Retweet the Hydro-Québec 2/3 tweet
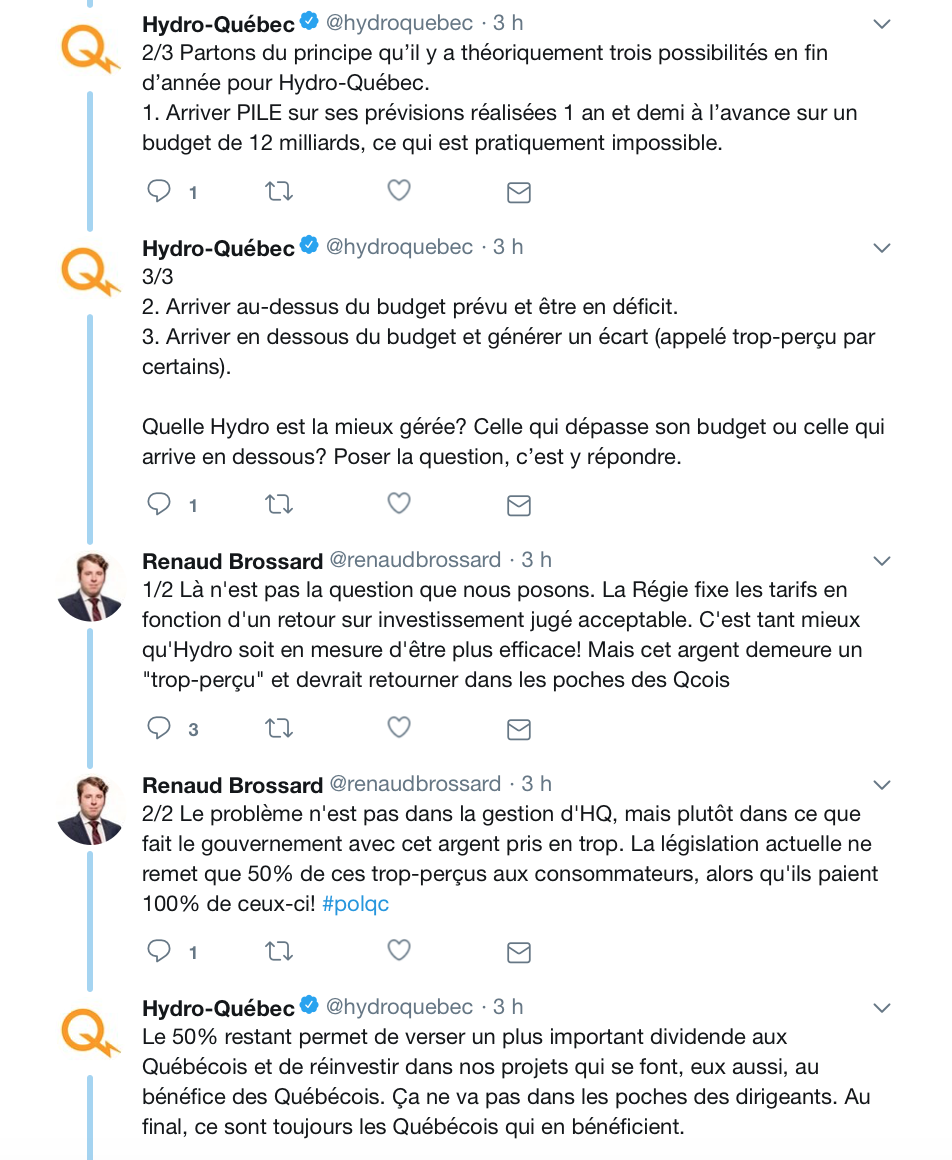Image resolution: width=952 pixels, height=1160 pixels. coord(279,191)
